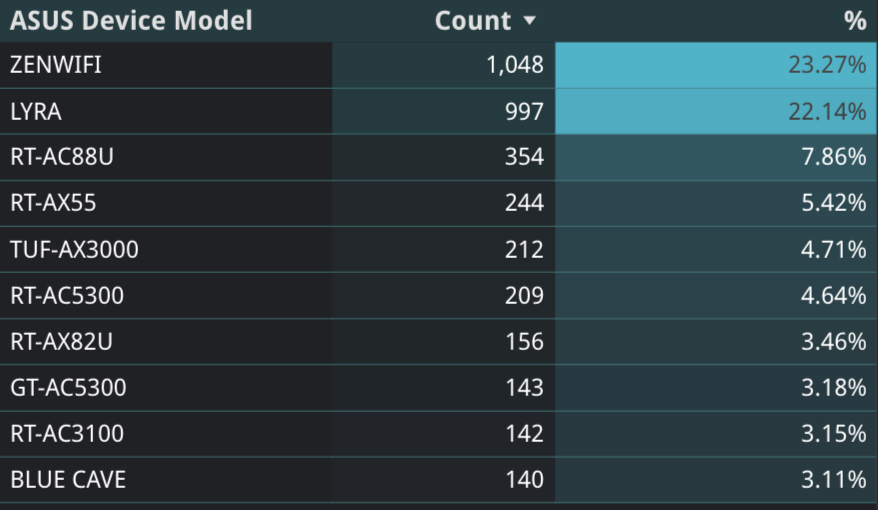Click the Count sort arrow icon

pyautogui.click(x=529, y=21)
